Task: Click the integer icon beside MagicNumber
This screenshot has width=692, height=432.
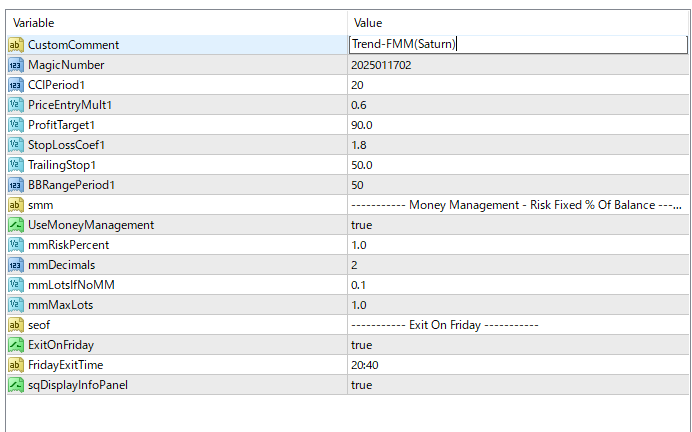Action: [x=16, y=65]
